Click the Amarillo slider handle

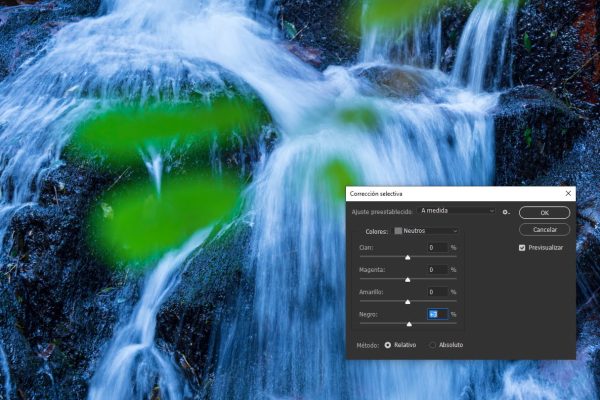[x=408, y=301]
